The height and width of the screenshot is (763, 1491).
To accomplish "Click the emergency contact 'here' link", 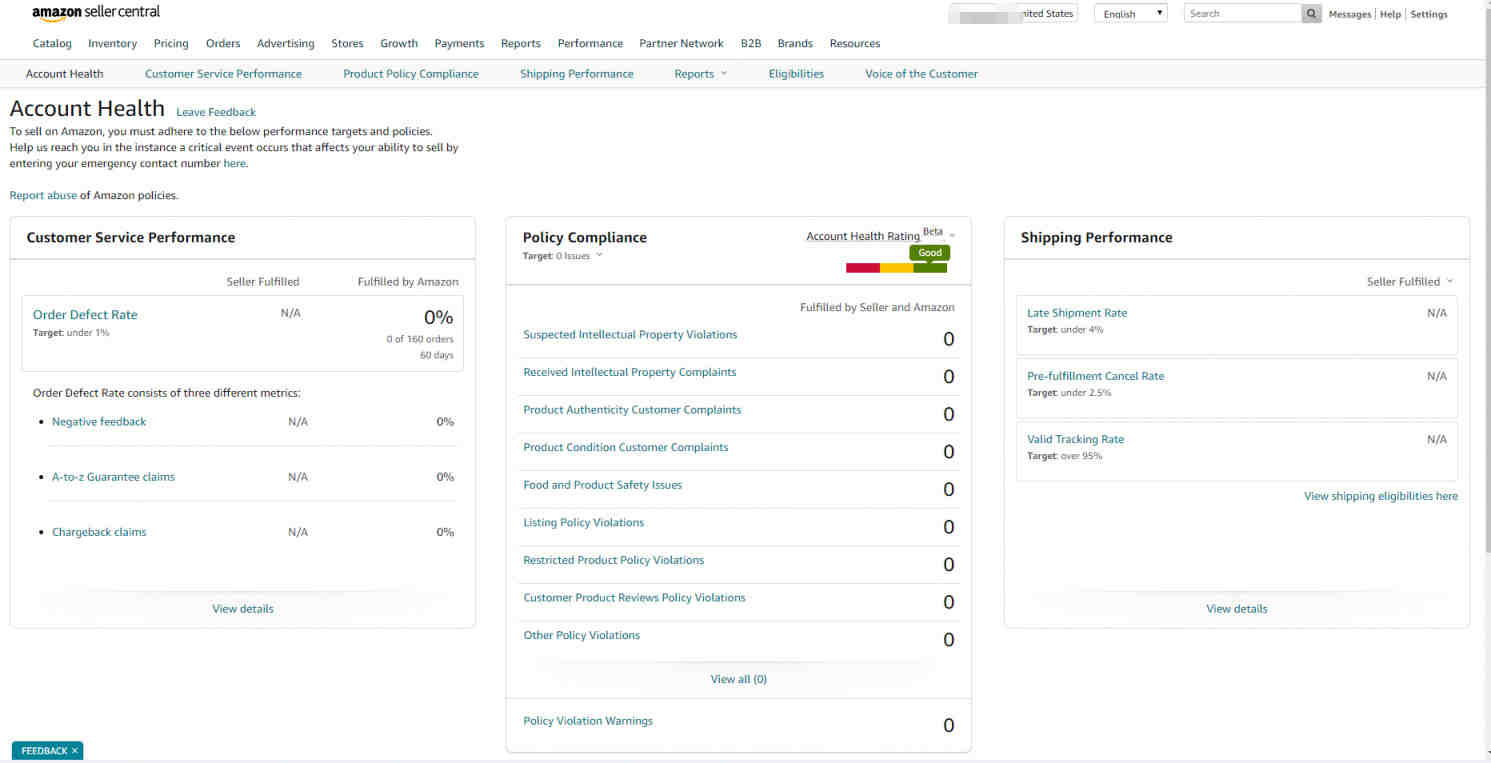I will tap(234, 163).
